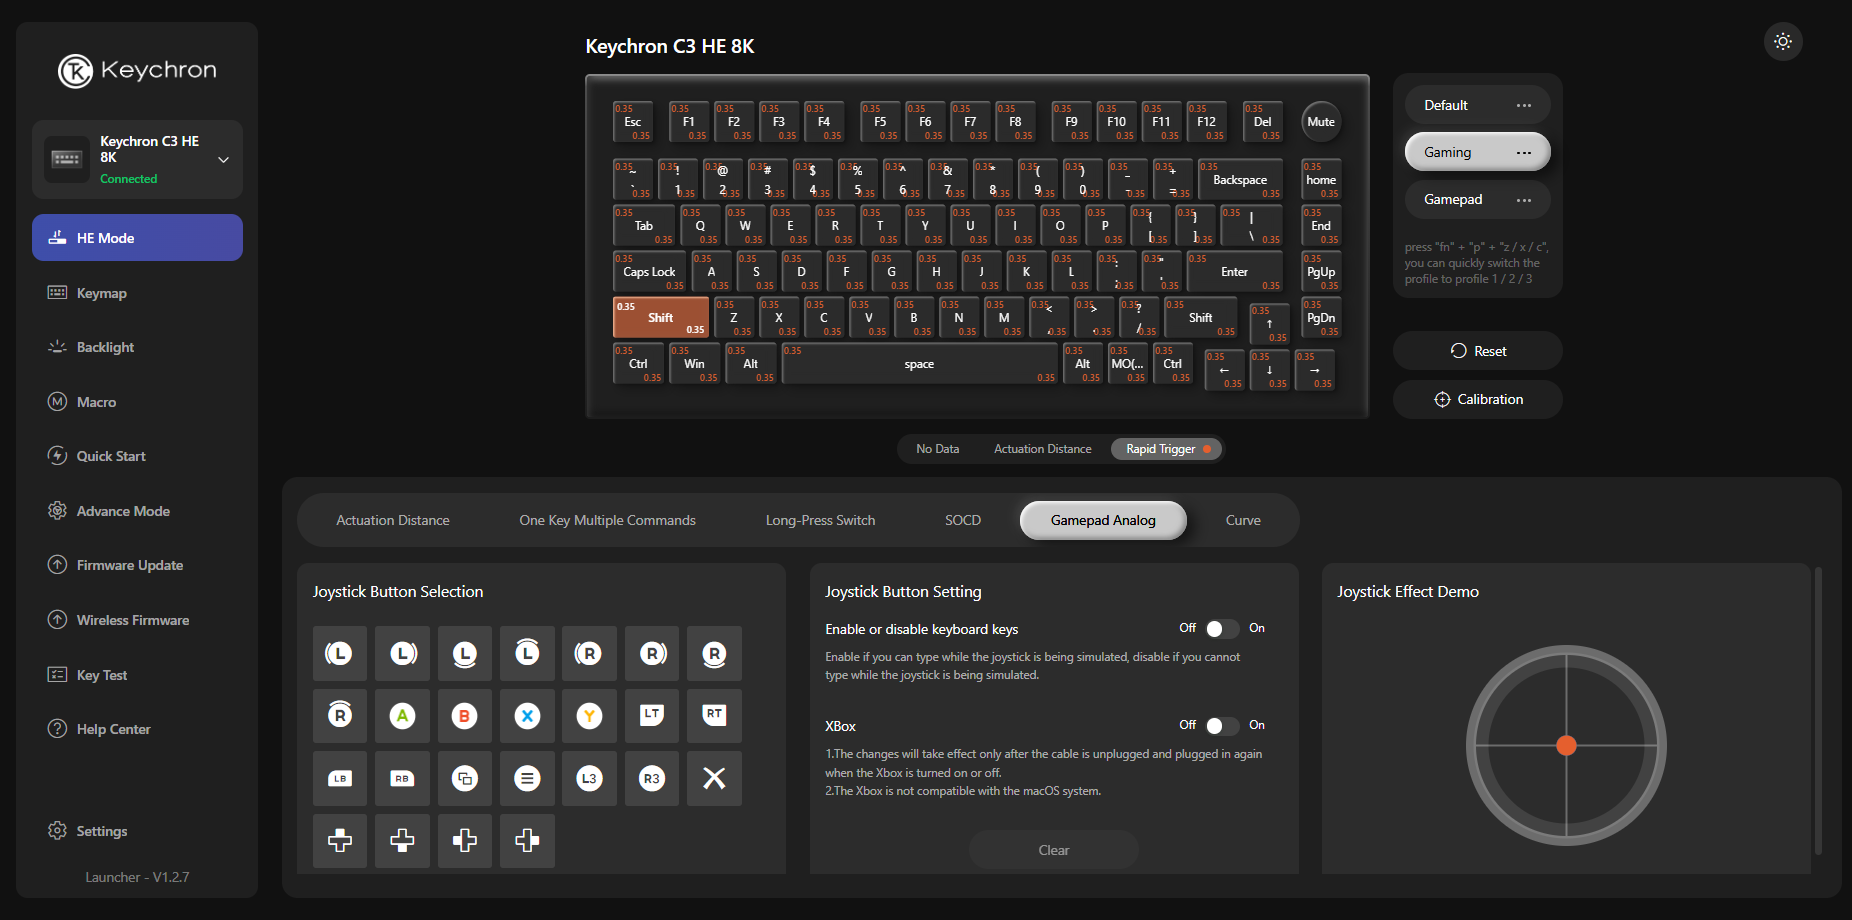Viewport: 1852px width, 920px height.
Task: Open the Default profile three-dot menu
Action: pyautogui.click(x=1523, y=106)
